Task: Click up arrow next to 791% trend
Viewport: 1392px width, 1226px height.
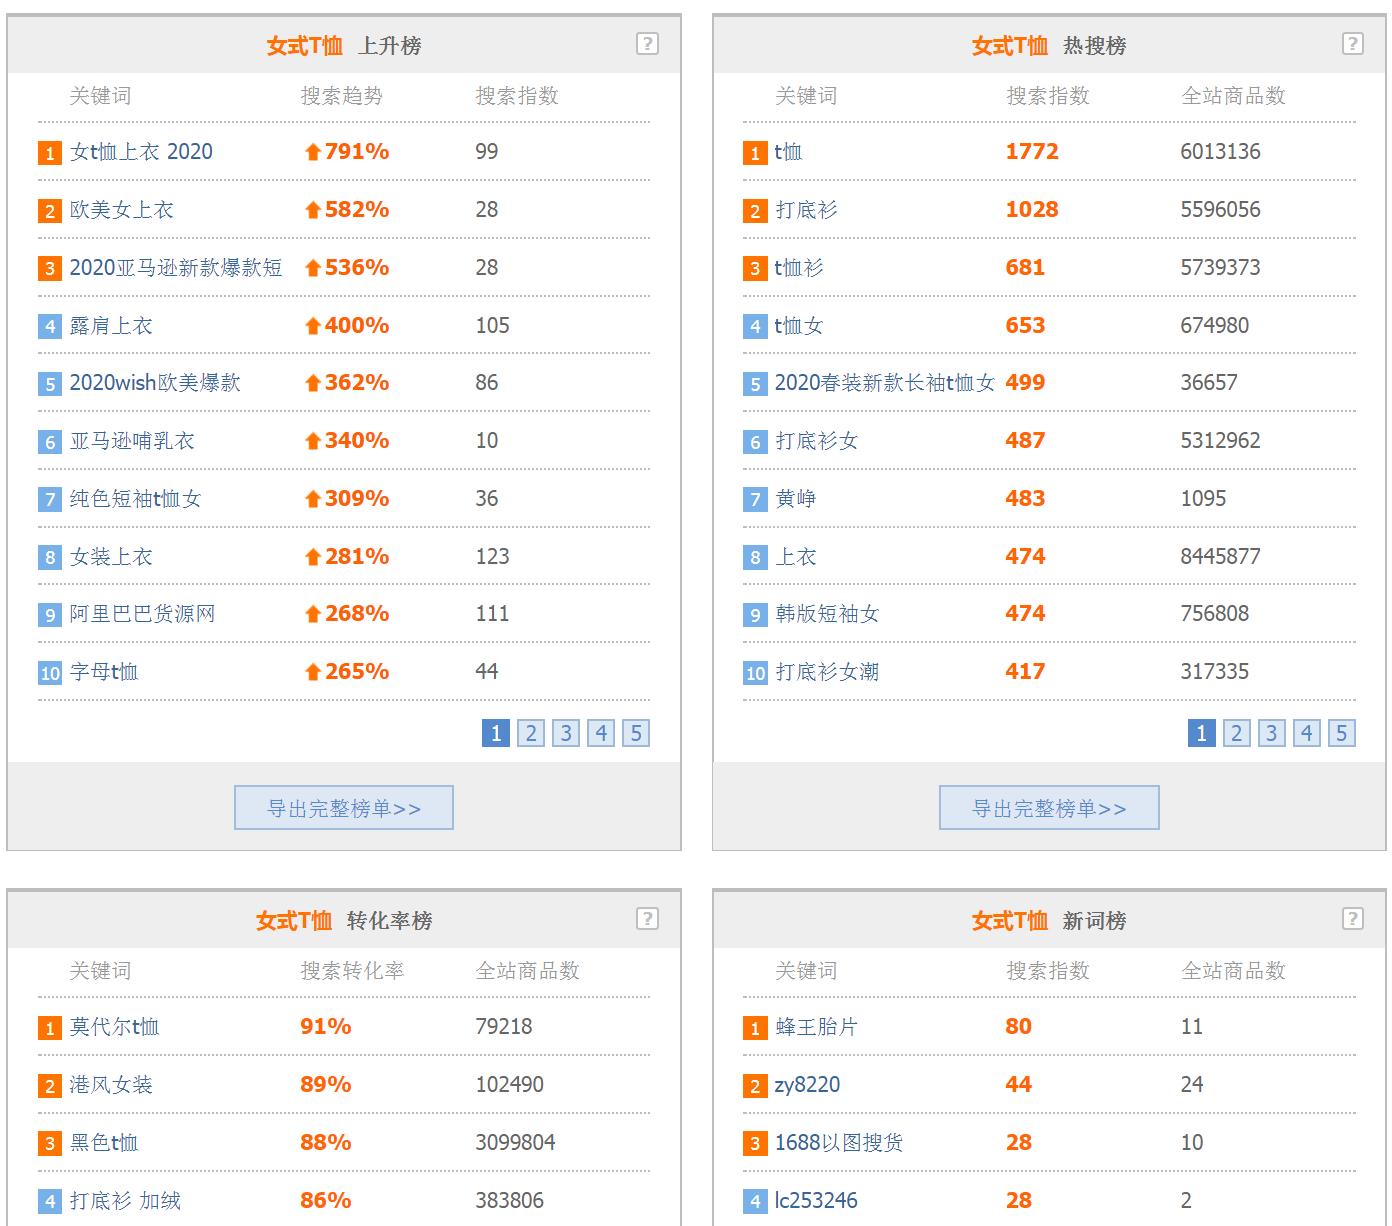Action: [313, 152]
